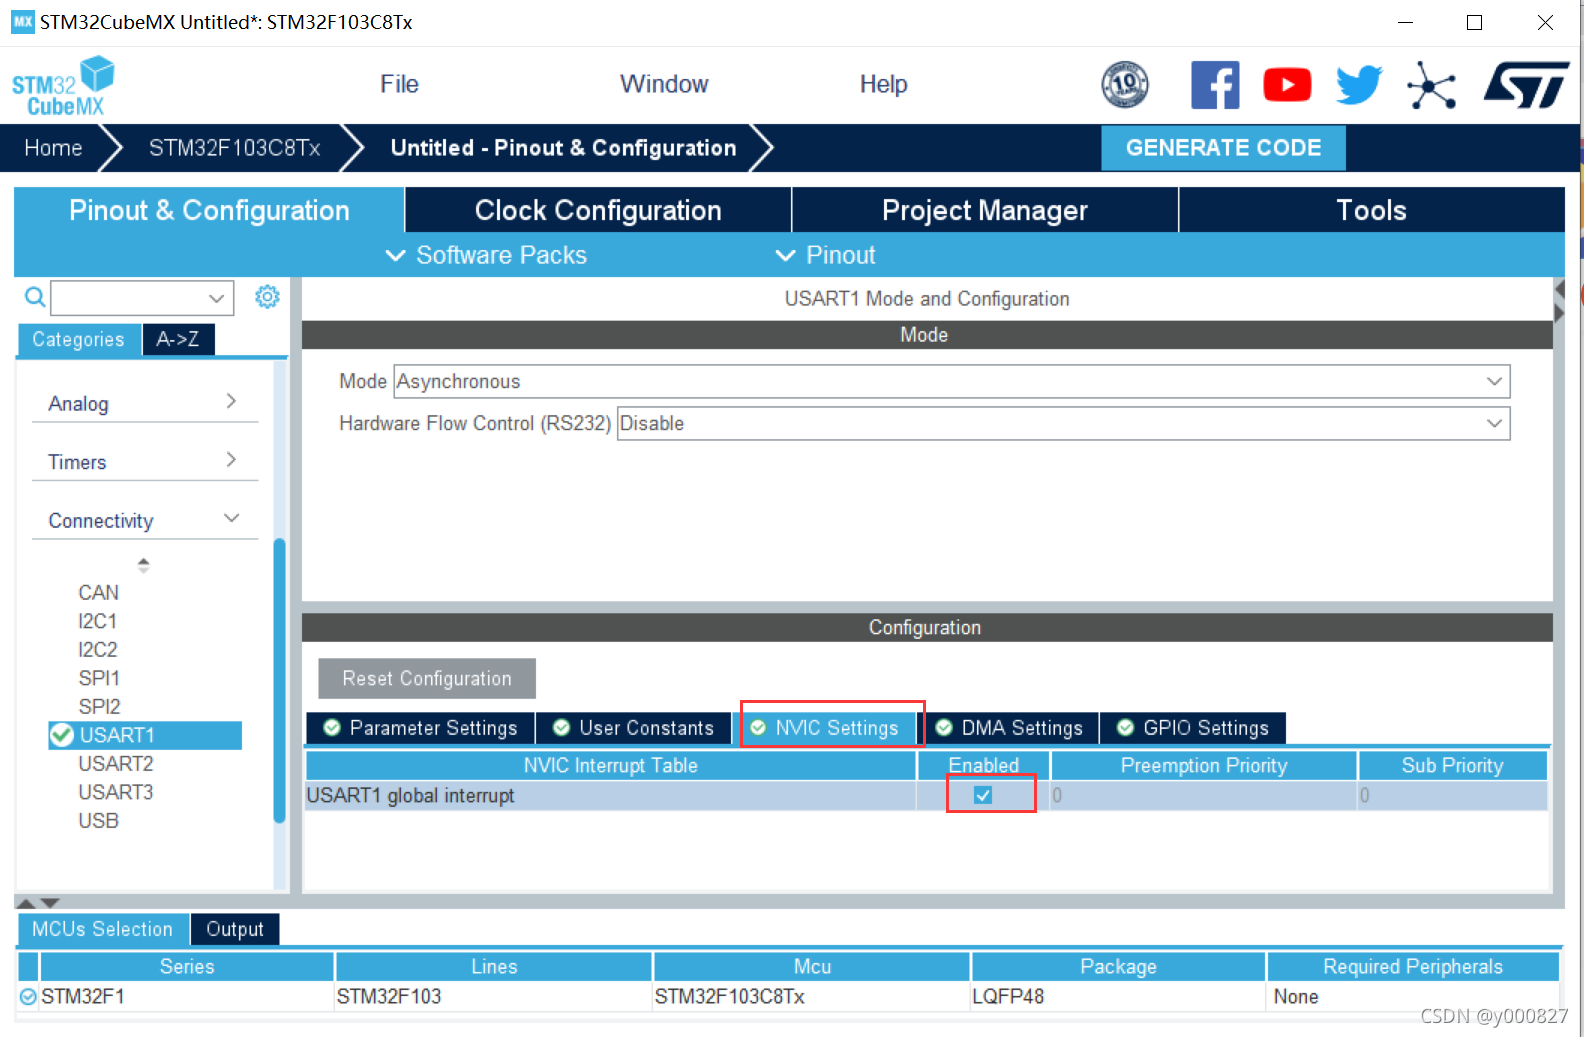Click the Series column header

[187, 966]
